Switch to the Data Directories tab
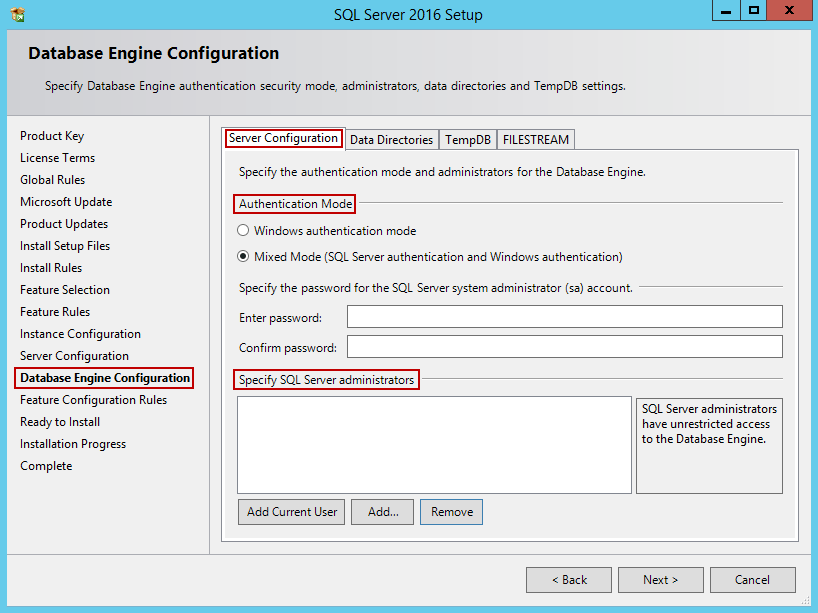 391,140
